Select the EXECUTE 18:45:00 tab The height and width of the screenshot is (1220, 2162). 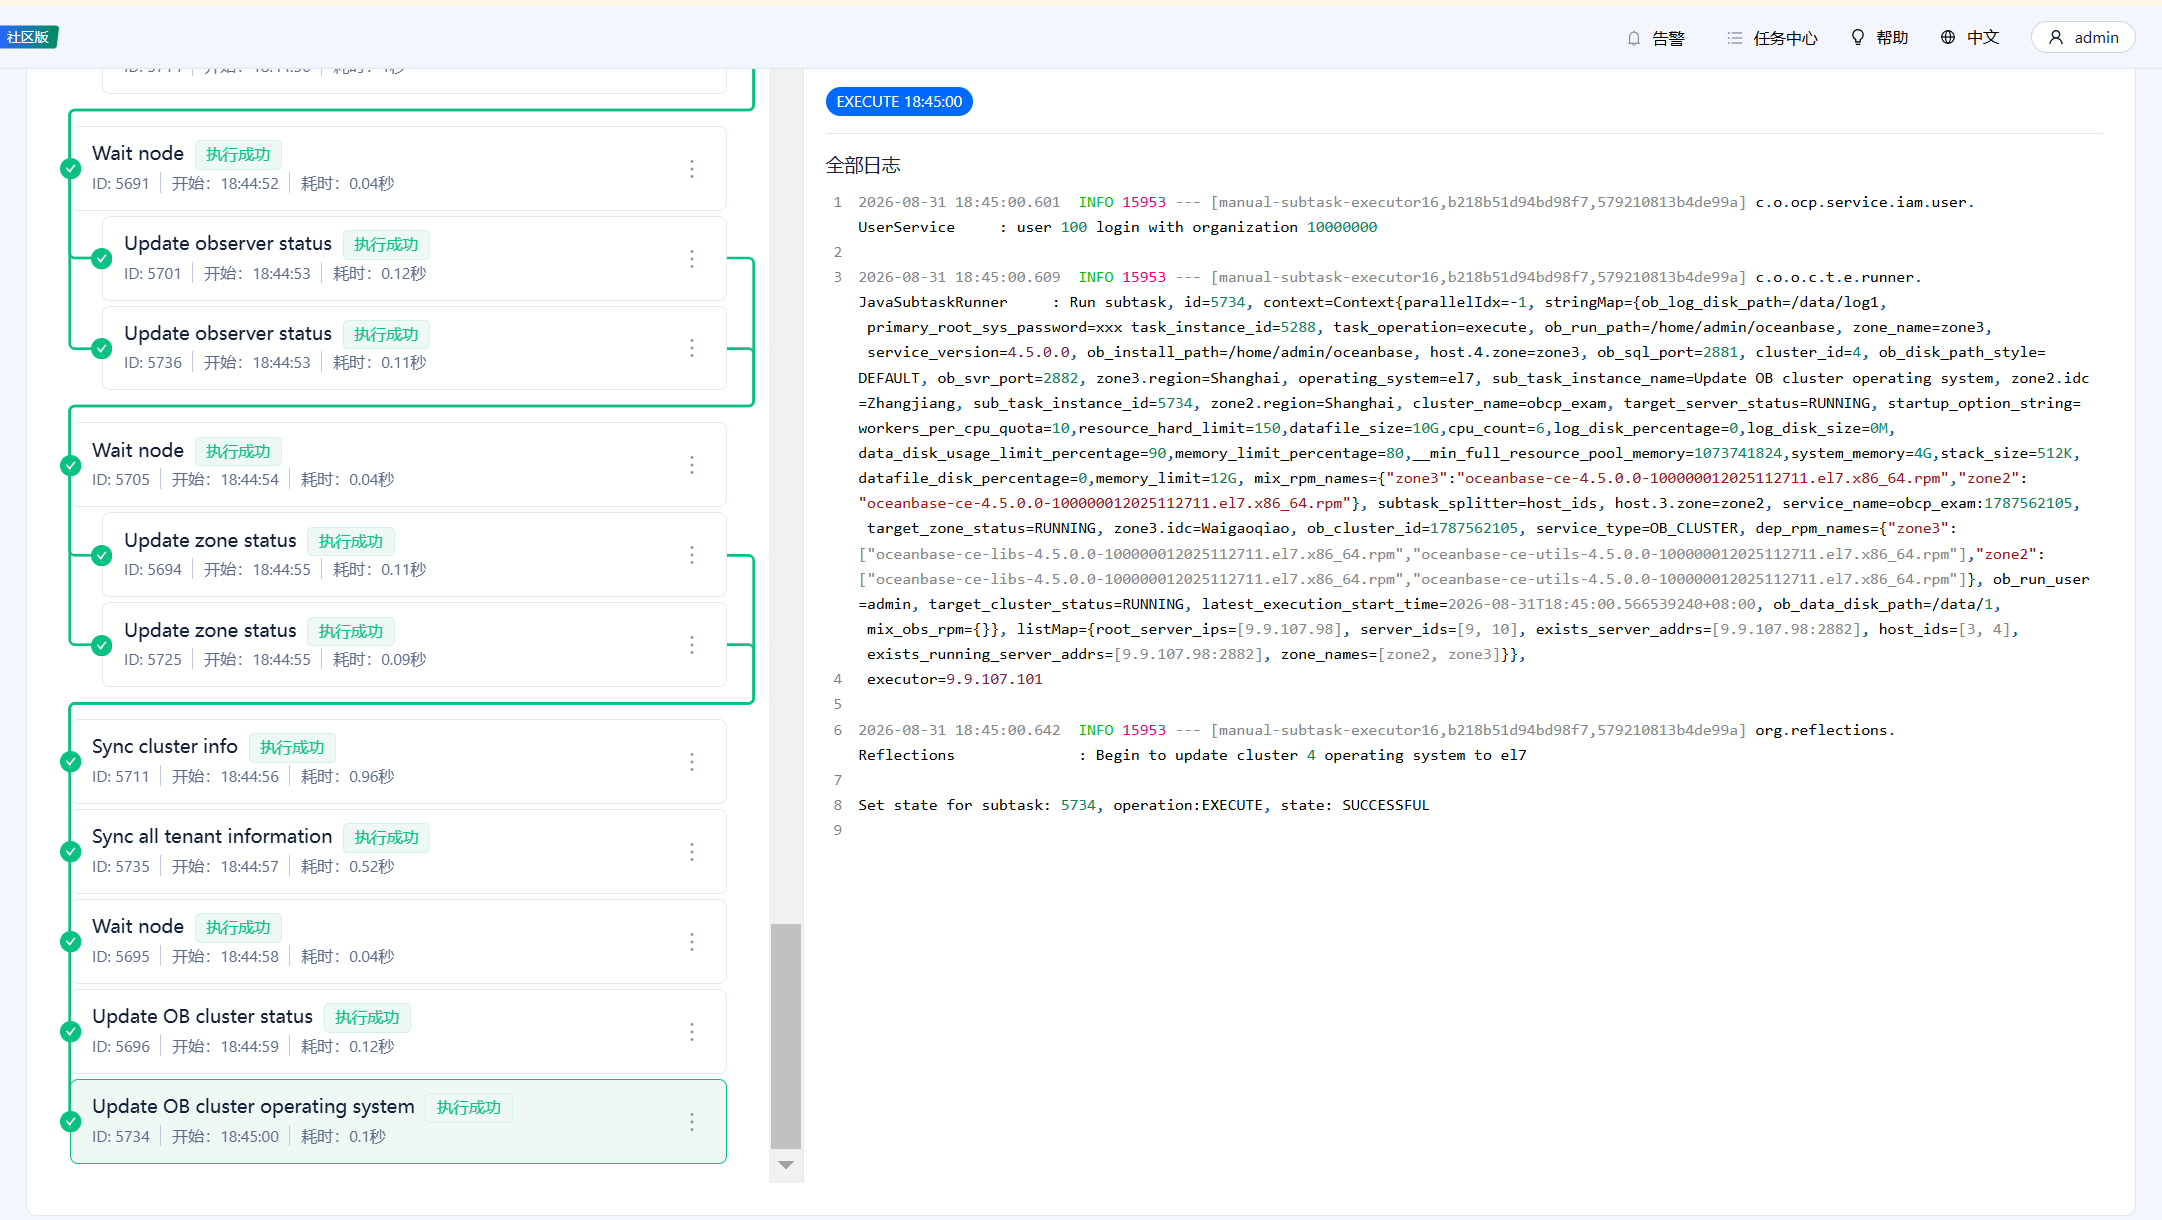(x=899, y=102)
